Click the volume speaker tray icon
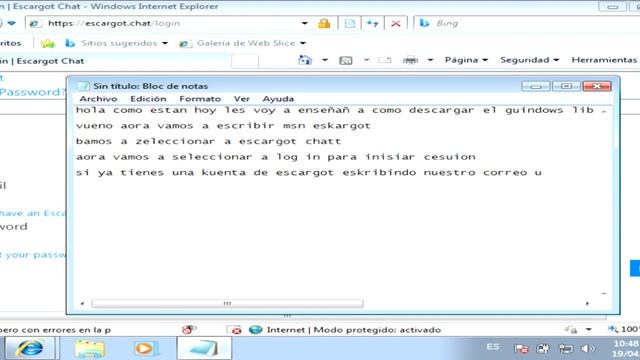Screen dimensions: 640x360 click(588, 348)
